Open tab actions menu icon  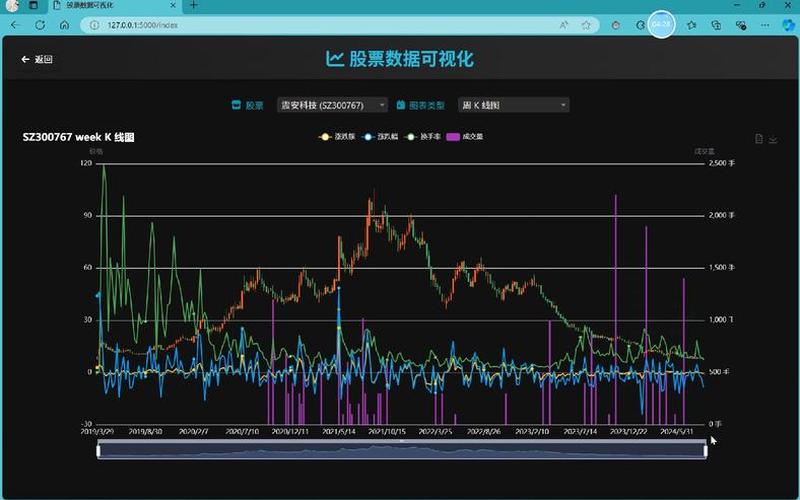click(x=33, y=6)
